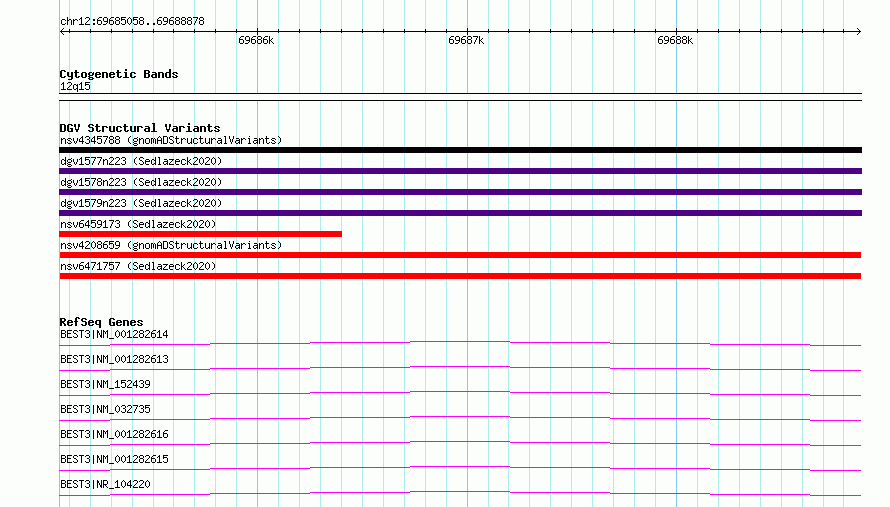
Task: Select the BEST3|NM_001282615 transcript label
Action: coord(114,459)
